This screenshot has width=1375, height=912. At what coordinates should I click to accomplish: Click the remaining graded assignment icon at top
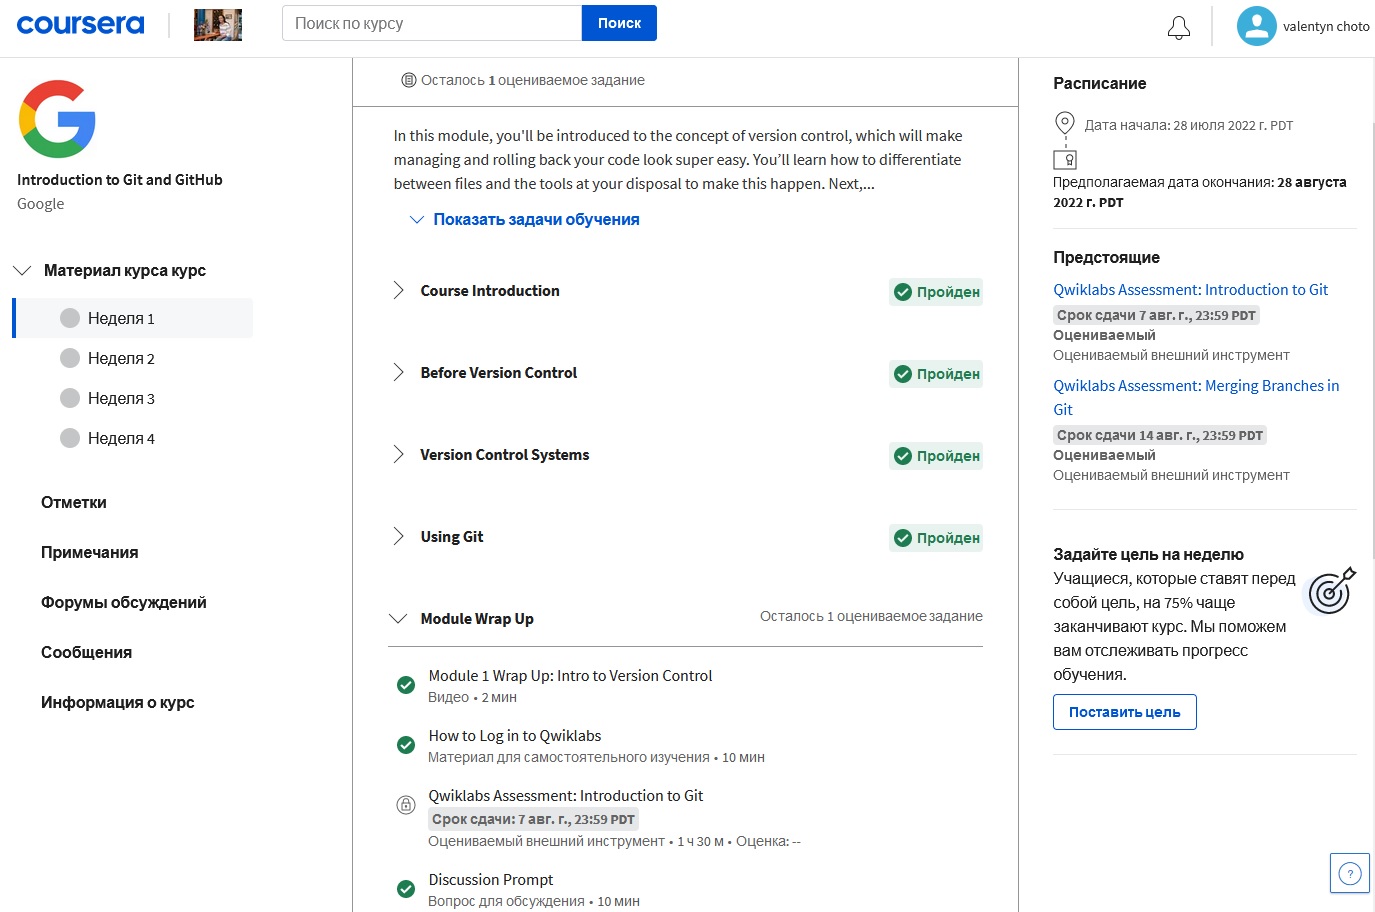[408, 80]
